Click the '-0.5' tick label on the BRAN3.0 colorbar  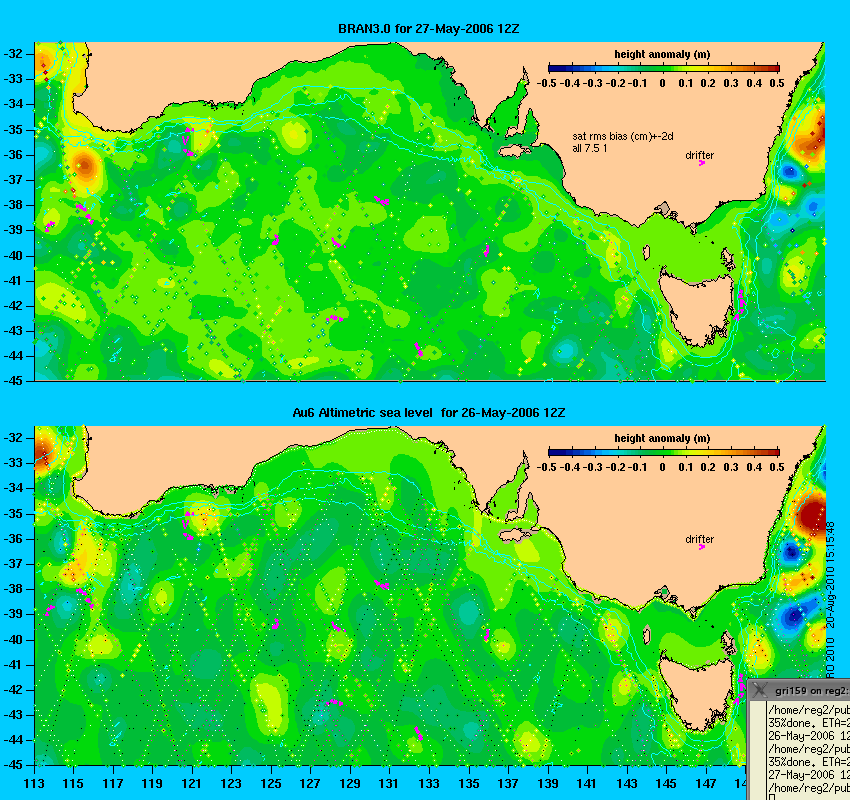click(547, 83)
